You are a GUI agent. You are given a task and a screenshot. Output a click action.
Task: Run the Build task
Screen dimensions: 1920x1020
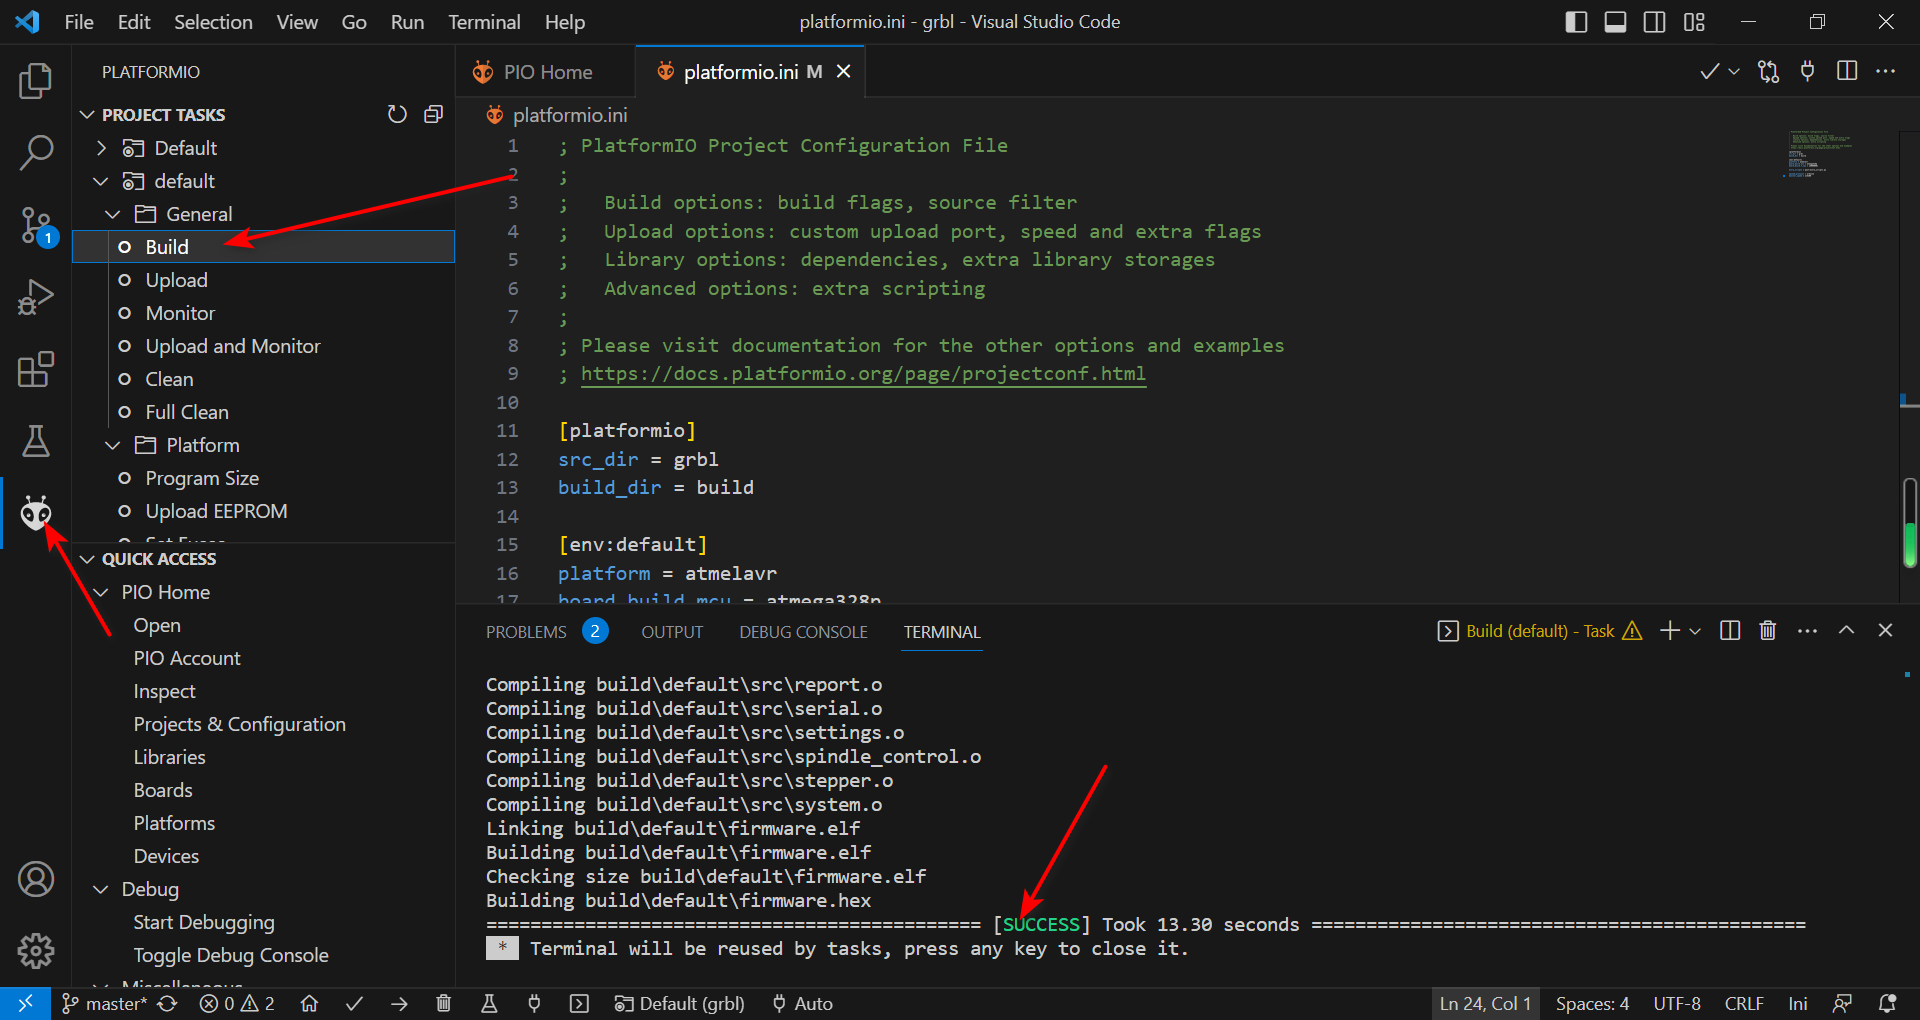(x=264, y=247)
